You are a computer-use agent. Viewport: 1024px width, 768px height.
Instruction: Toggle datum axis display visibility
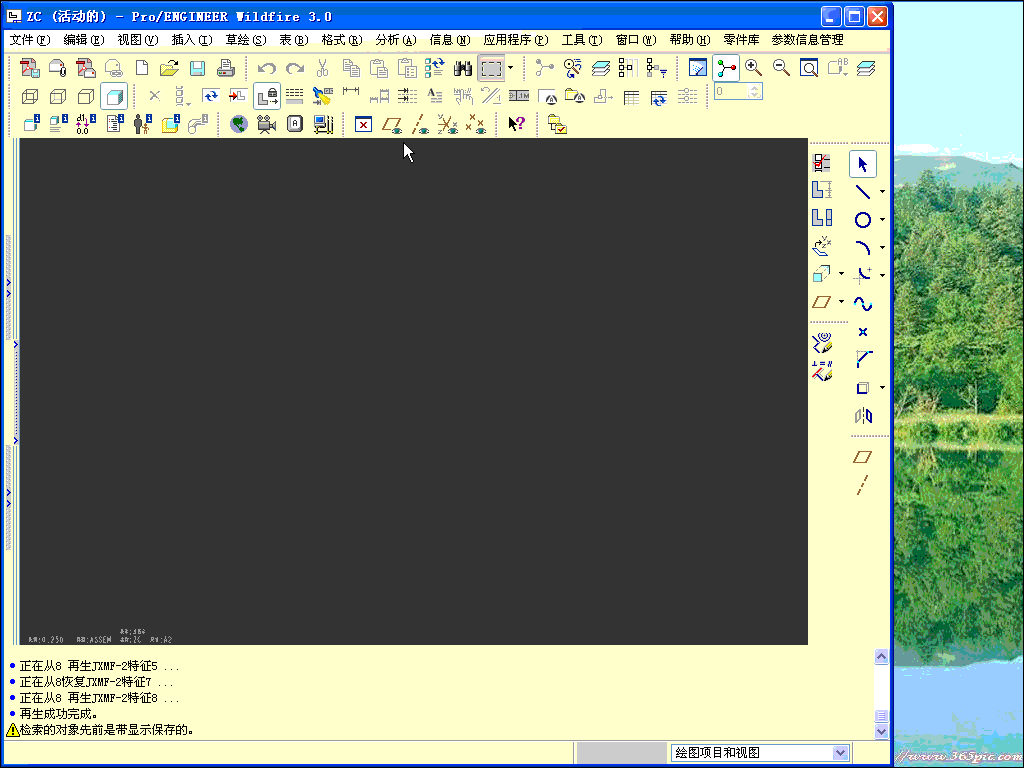click(421, 124)
